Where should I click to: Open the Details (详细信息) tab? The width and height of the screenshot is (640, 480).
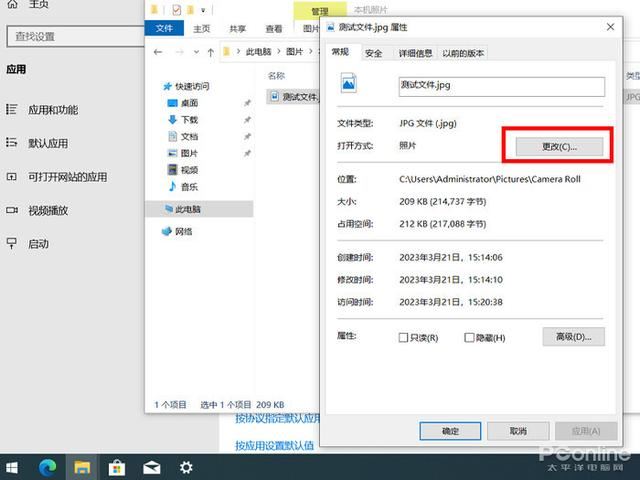coord(415,53)
